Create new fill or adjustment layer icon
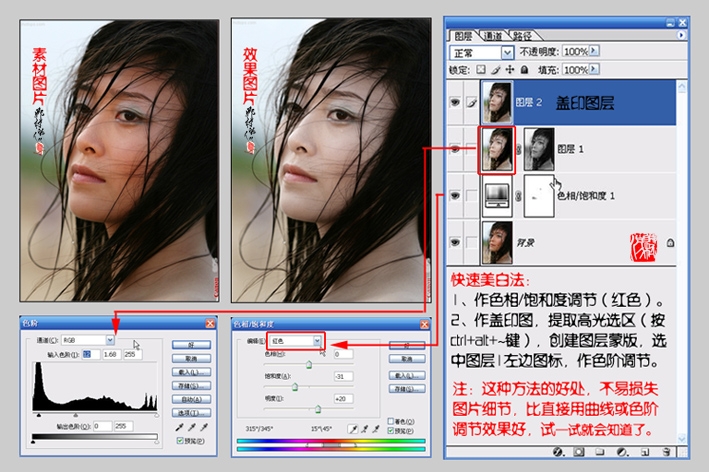 click(x=622, y=452)
